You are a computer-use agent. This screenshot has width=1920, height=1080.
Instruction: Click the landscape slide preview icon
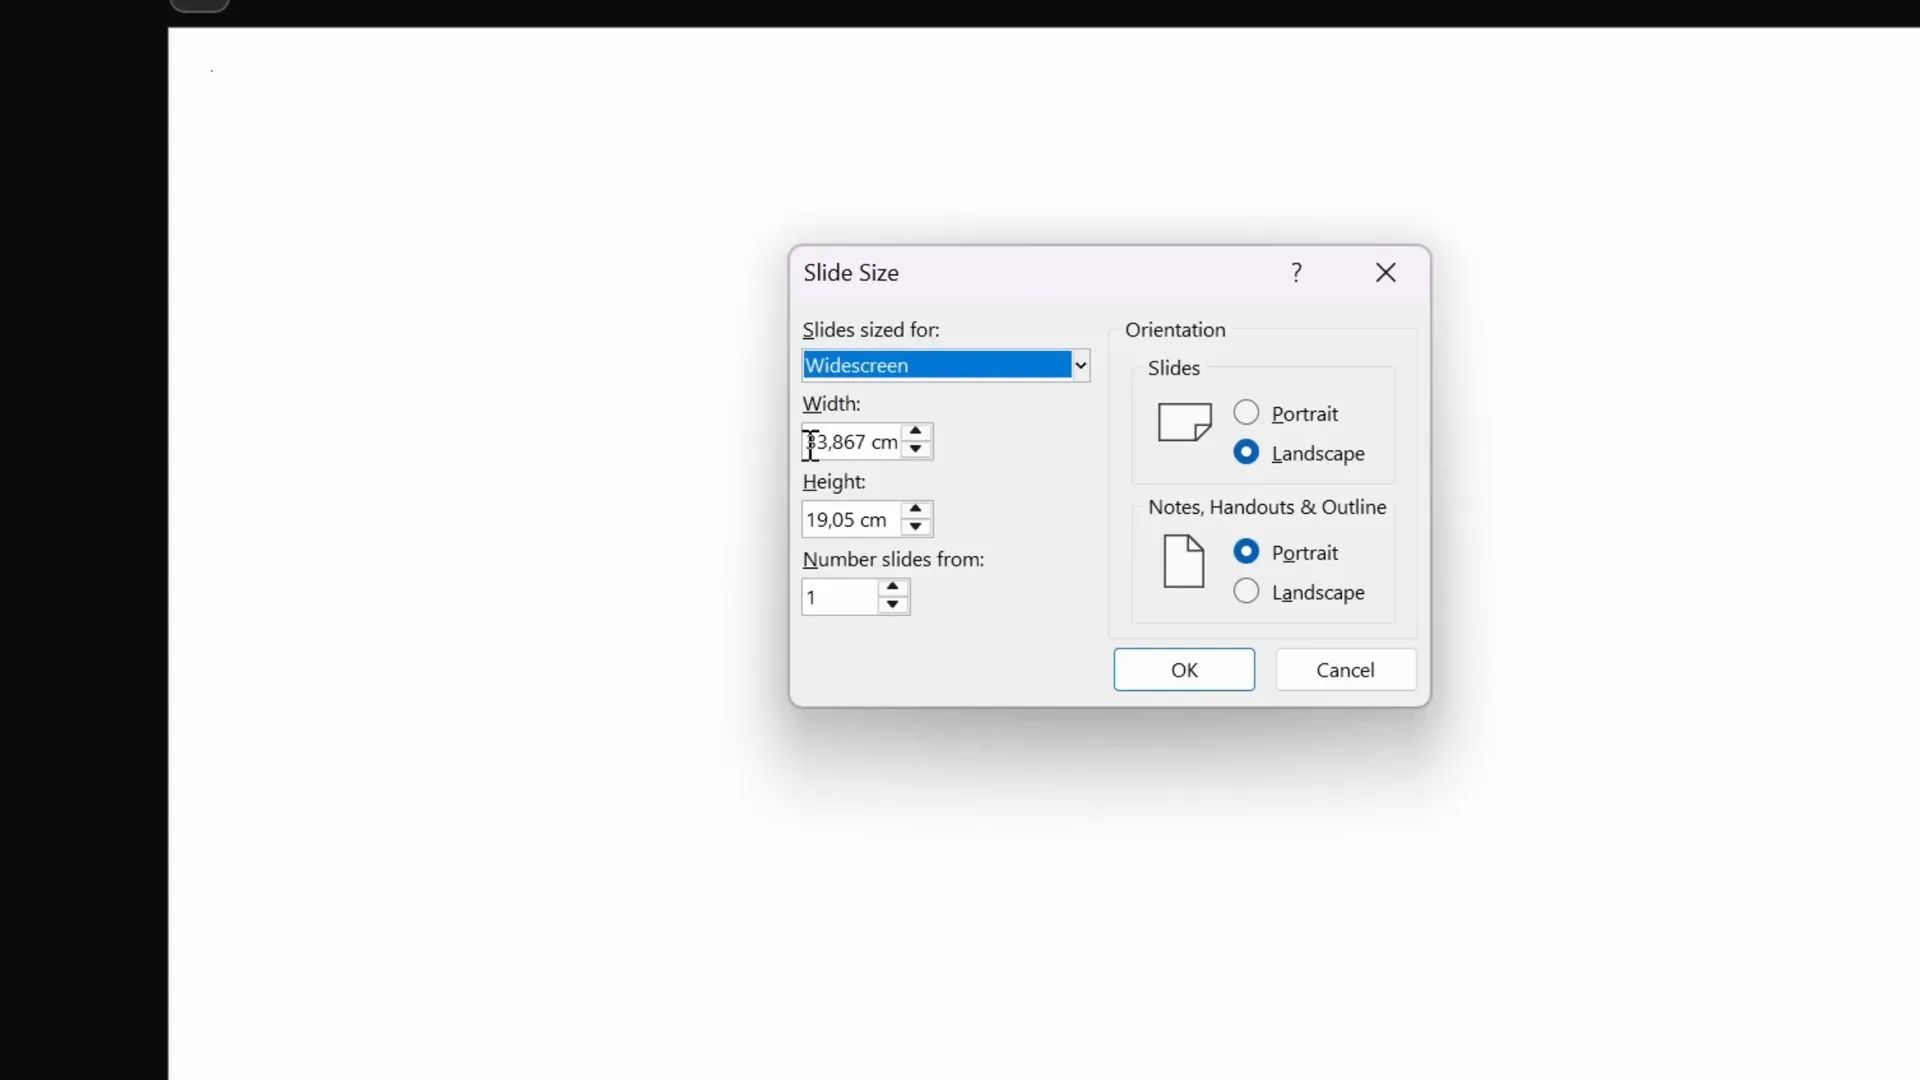coord(1183,421)
